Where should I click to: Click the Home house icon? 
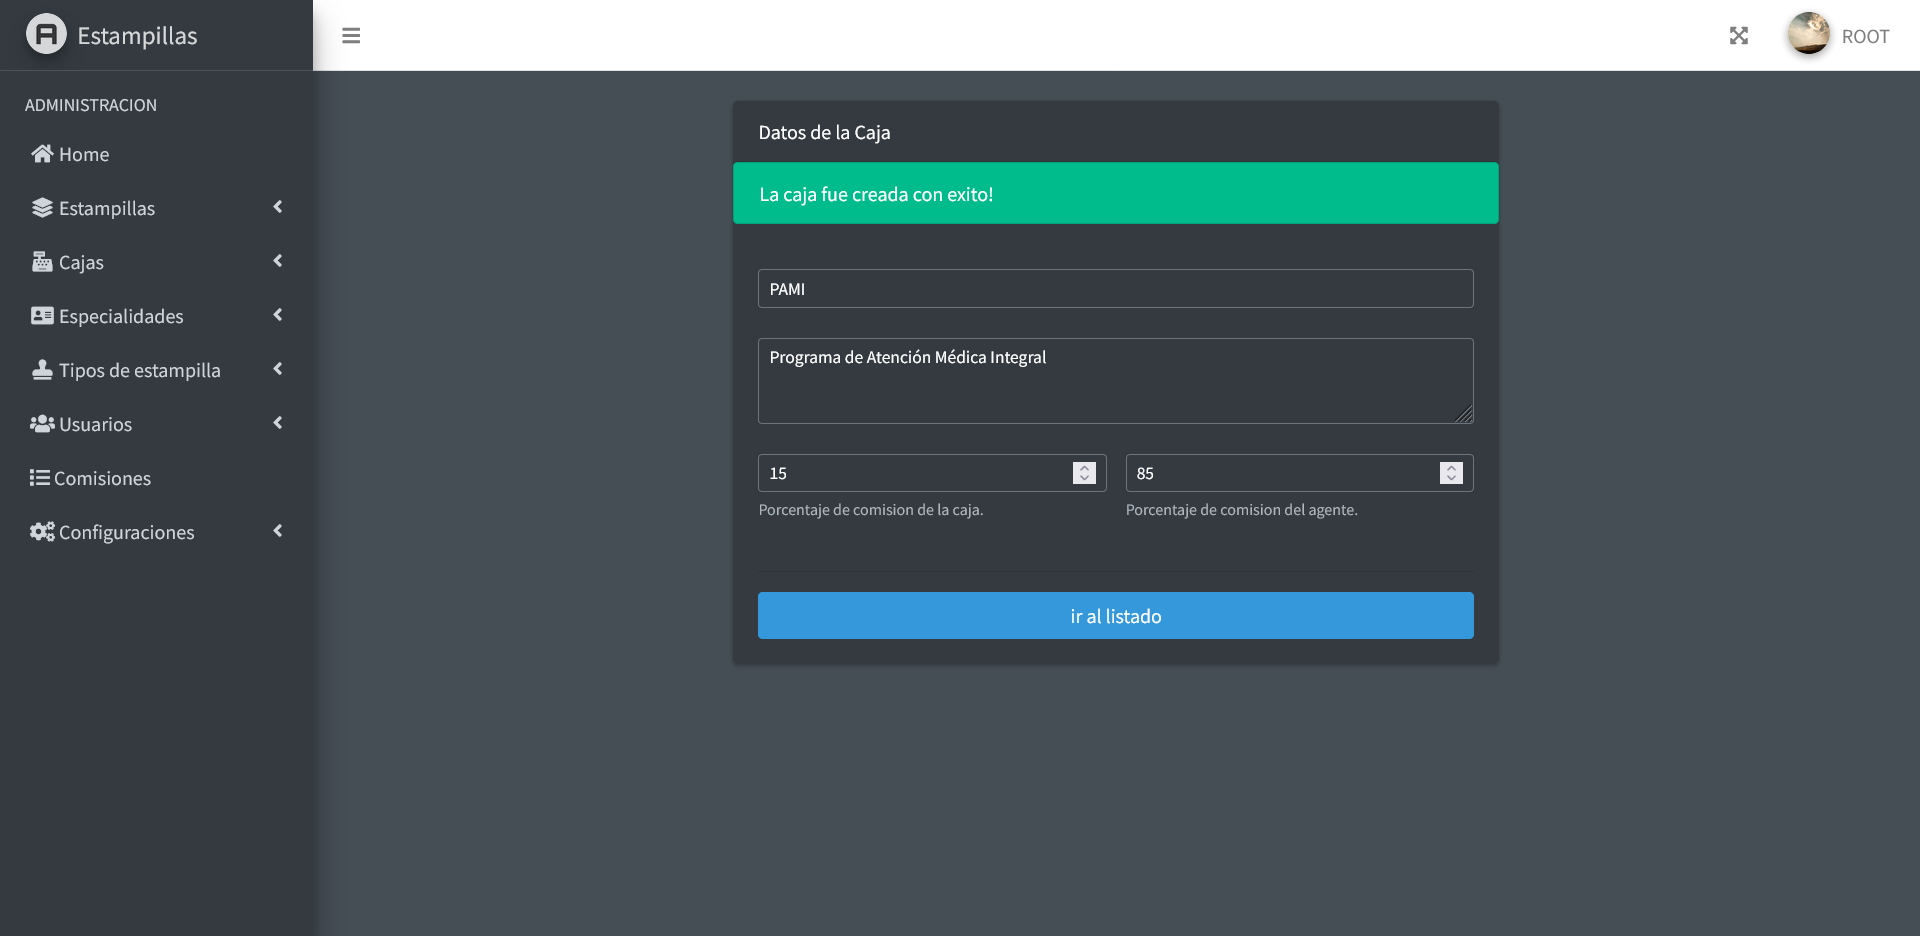pyautogui.click(x=42, y=154)
